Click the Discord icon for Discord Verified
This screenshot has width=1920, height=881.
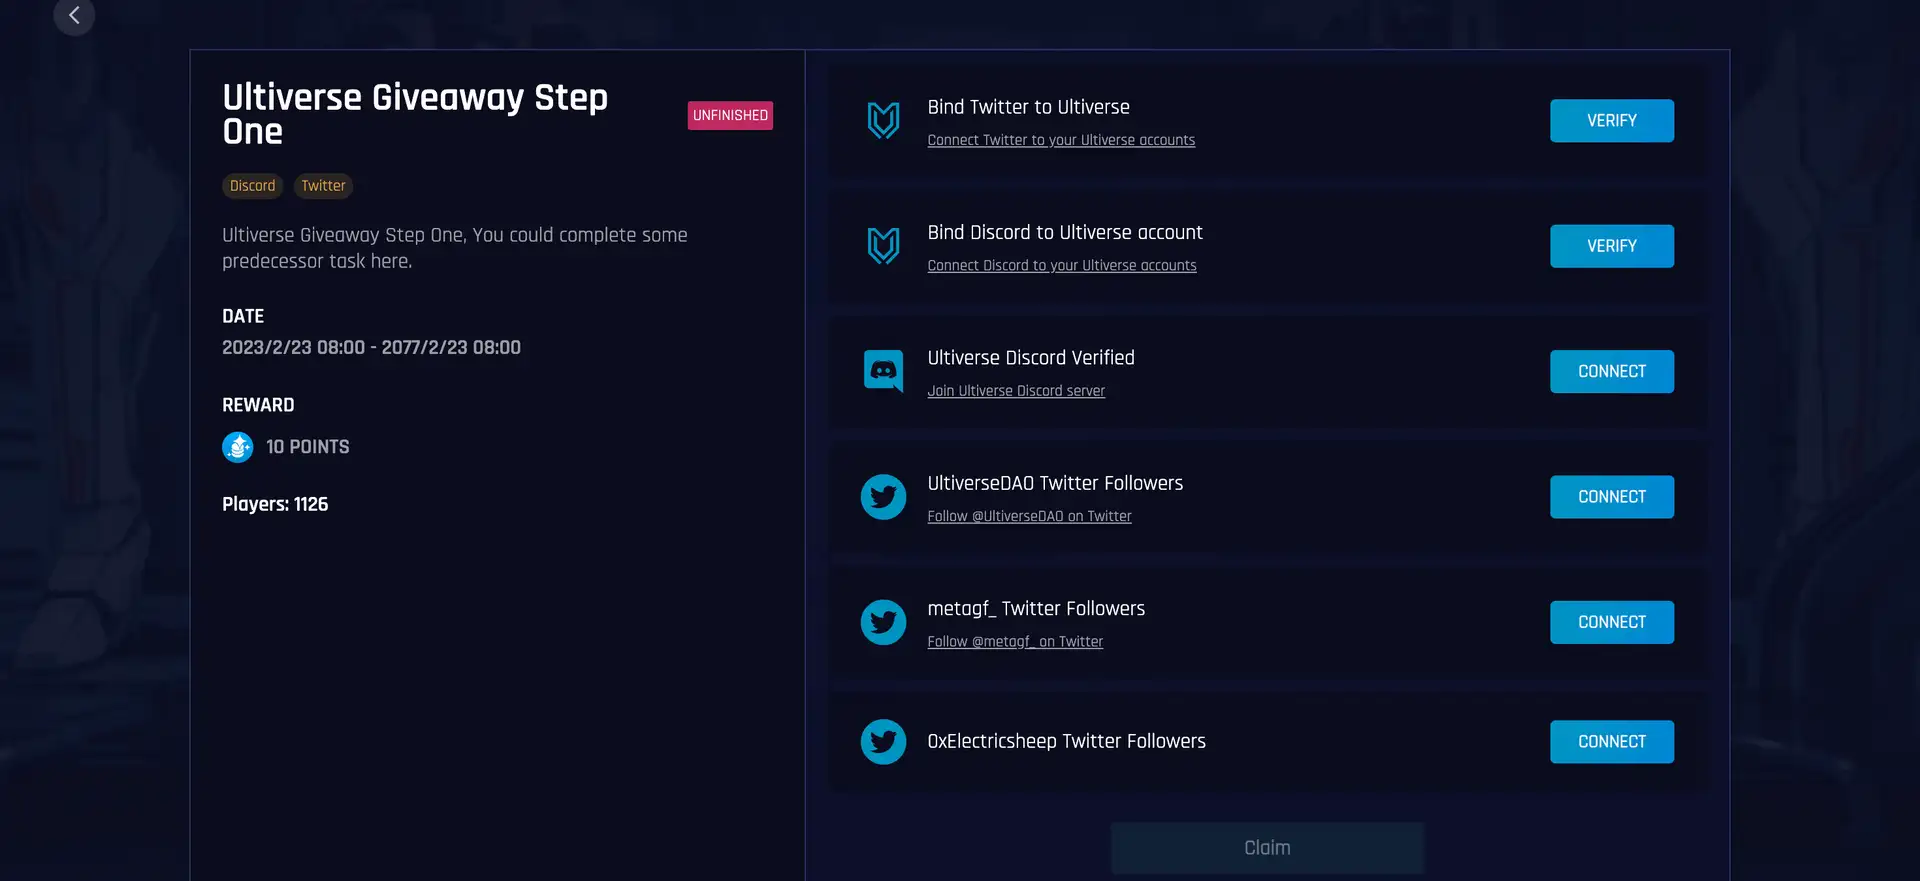(x=883, y=371)
